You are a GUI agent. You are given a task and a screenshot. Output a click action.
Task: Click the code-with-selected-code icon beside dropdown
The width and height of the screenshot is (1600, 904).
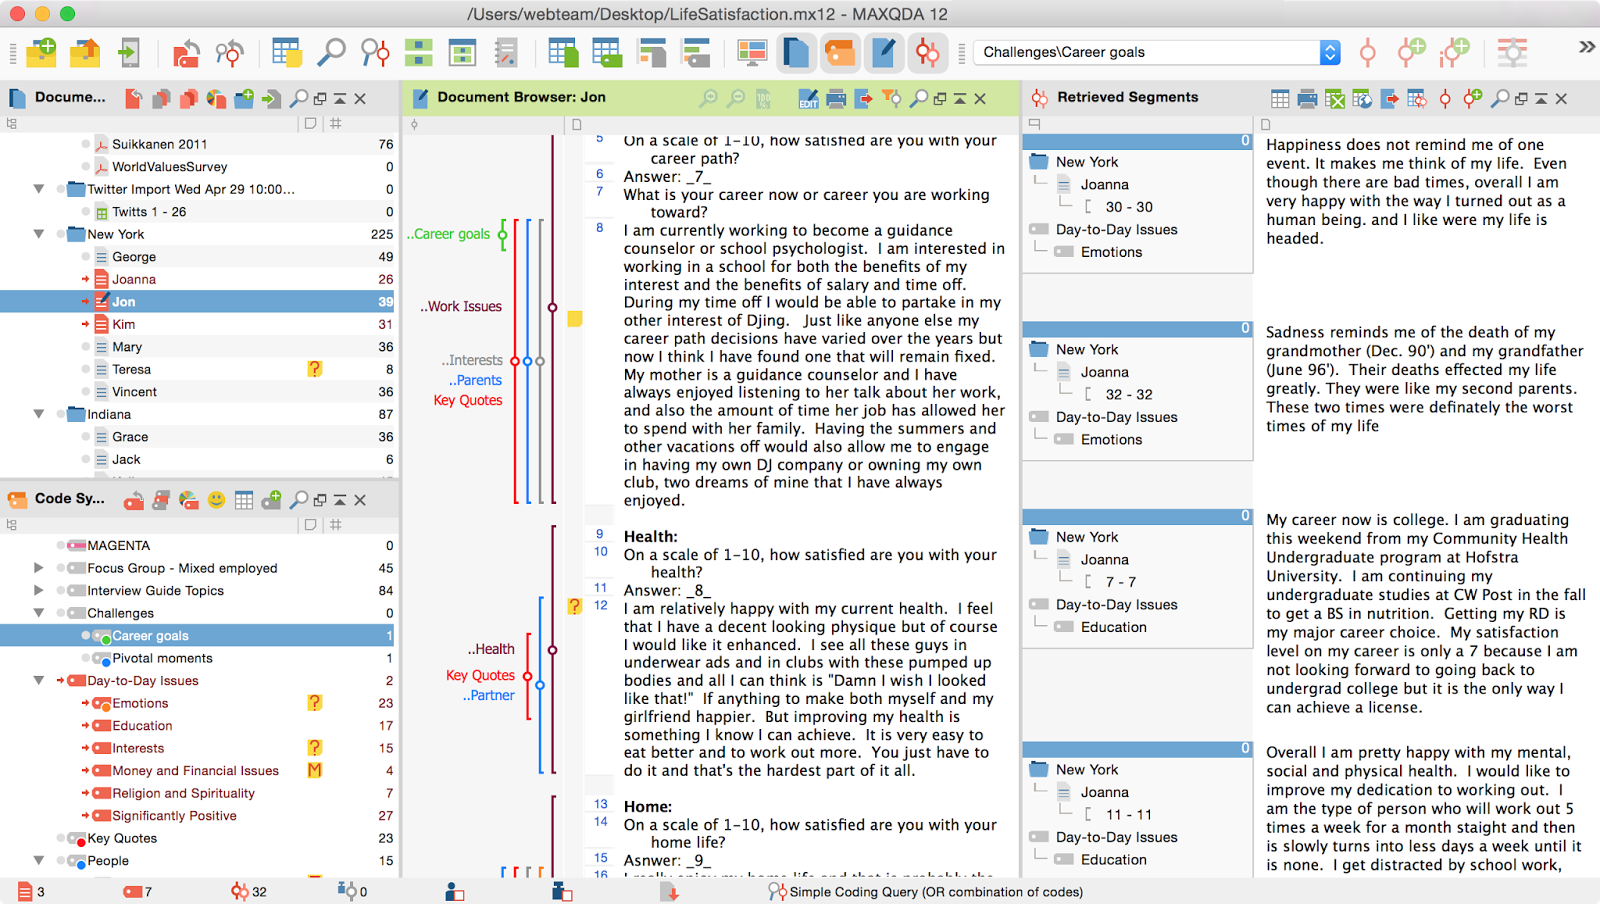1368,52
